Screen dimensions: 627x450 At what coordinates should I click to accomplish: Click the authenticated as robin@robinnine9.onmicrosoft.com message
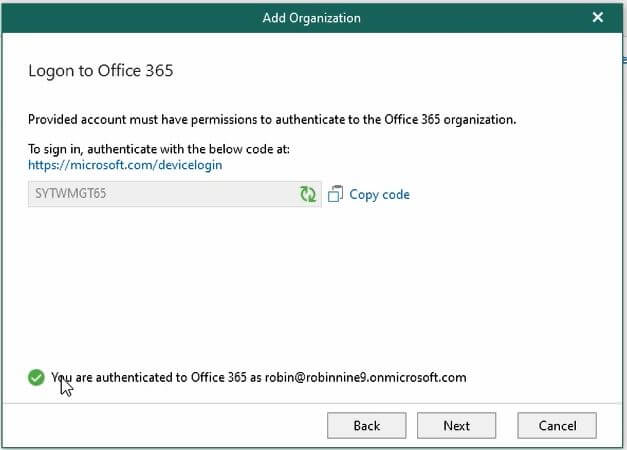pos(259,377)
